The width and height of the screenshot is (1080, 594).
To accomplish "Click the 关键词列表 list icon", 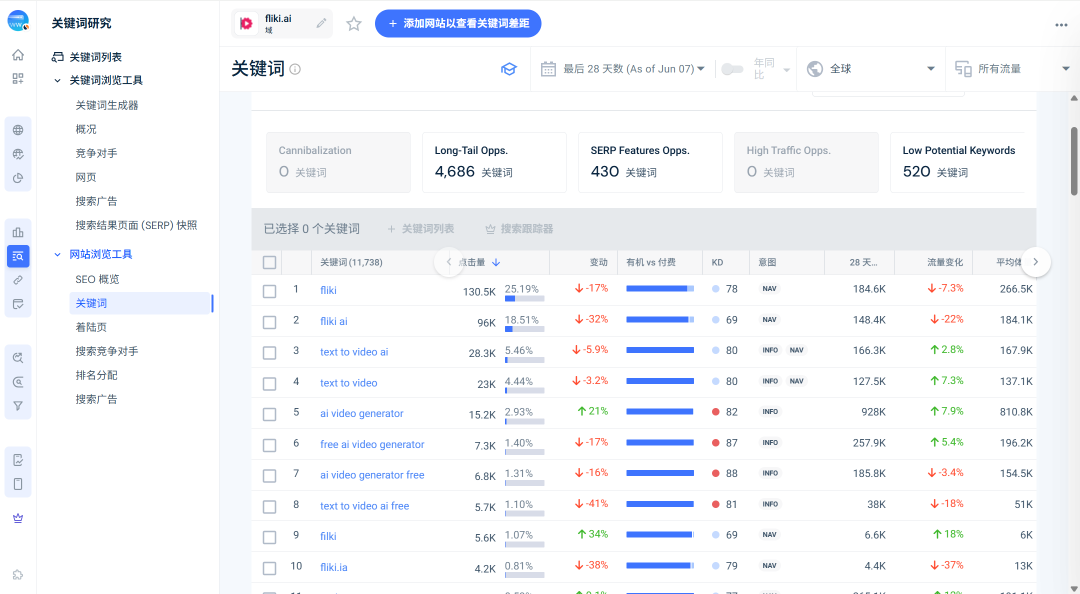I will coord(58,57).
